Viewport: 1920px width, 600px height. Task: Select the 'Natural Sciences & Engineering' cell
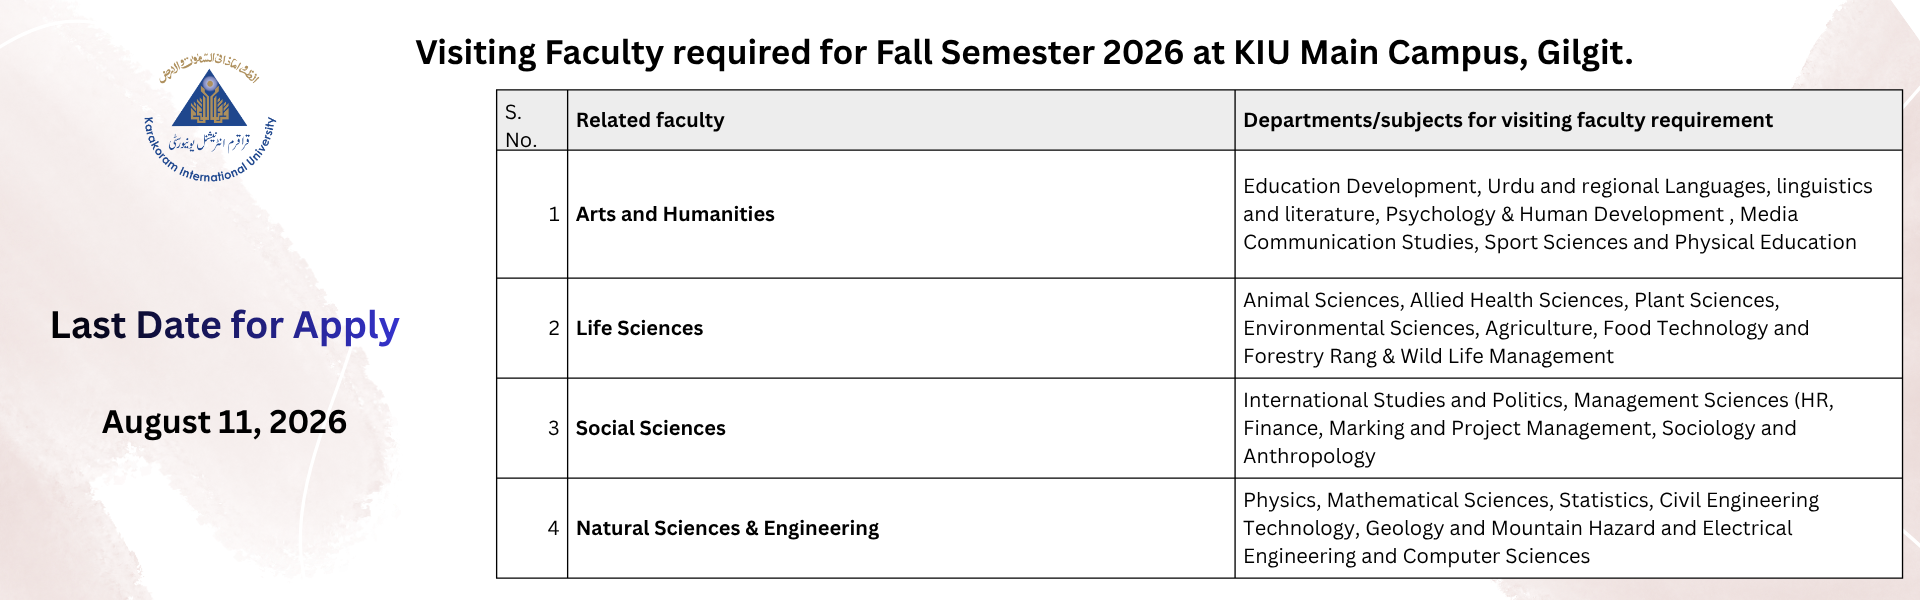pos(901,528)
